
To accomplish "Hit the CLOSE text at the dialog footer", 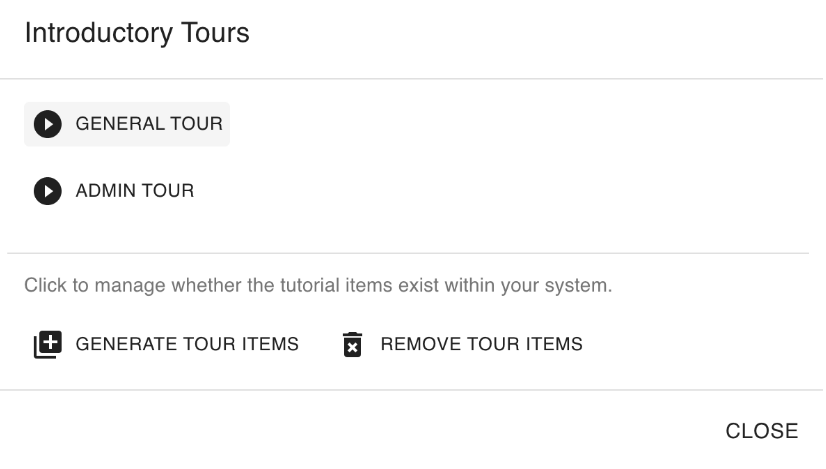I will click(761, 431).
